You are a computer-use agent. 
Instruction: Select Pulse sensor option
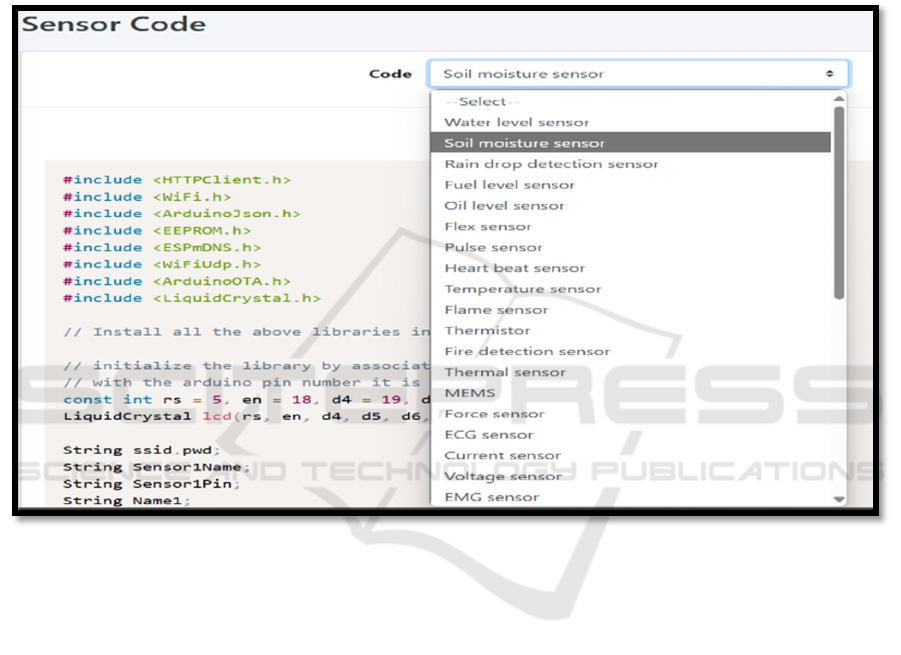(493, 247)
